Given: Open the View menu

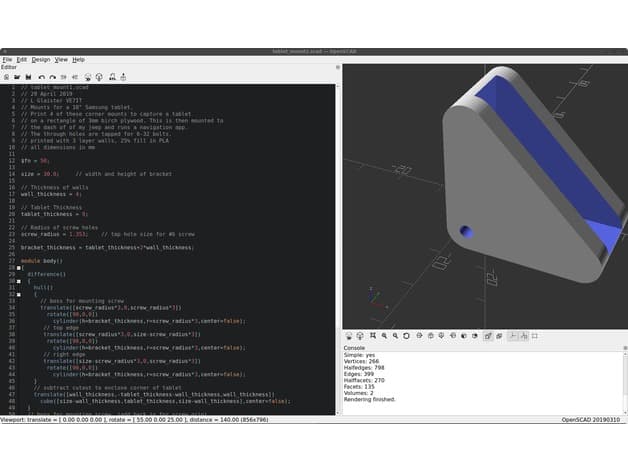Looking at the screenshot, I should 61,60.
